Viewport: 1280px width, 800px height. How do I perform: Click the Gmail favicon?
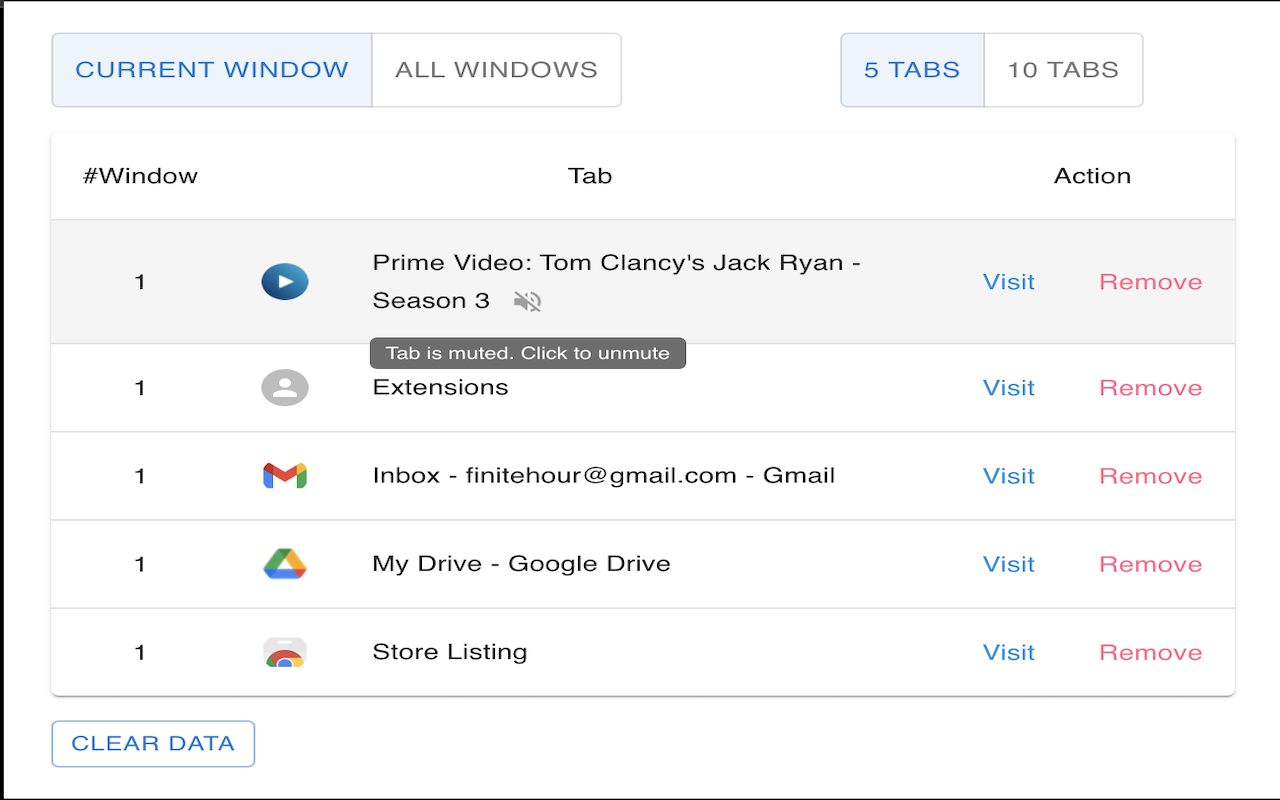point(285,475)
